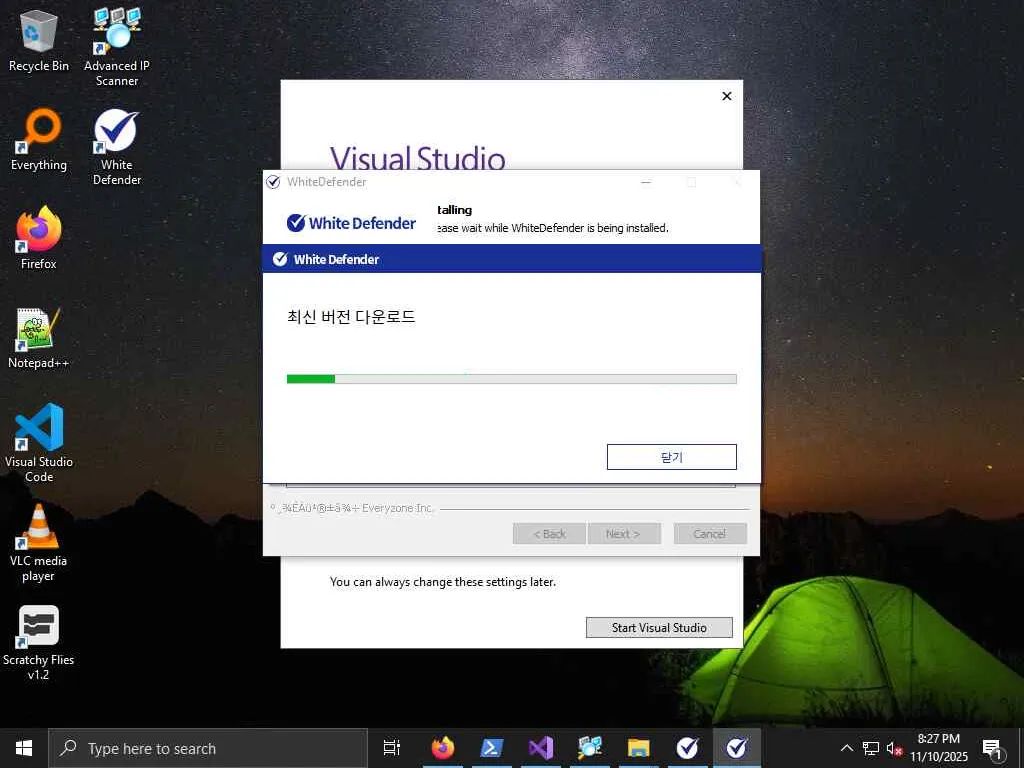
Task: Click Cancel in the WhiteDefender installer
Action: coord(710,534)
